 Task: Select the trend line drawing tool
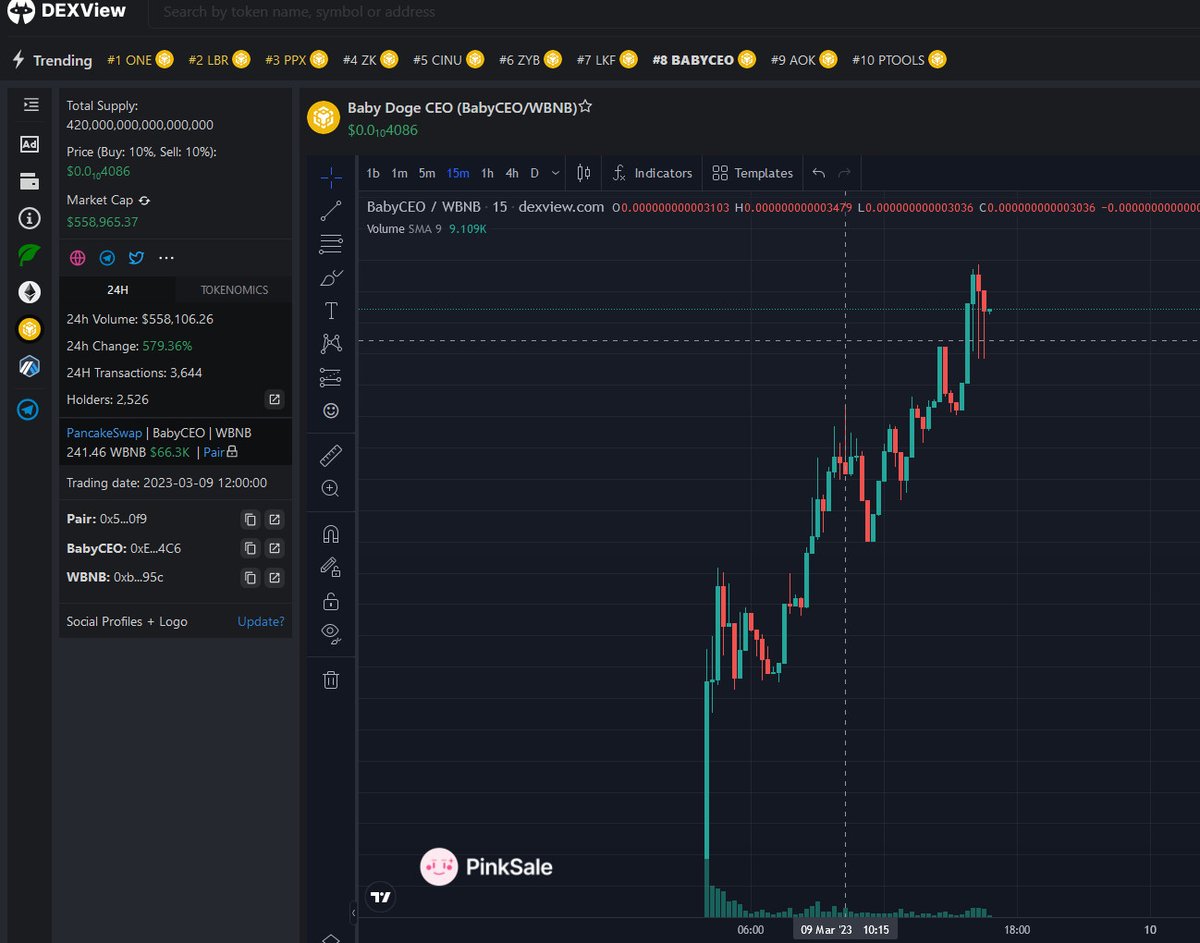[x=331, y=211]
